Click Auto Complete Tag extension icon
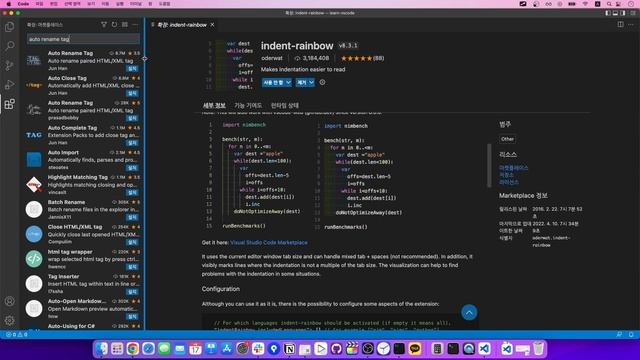Viewport: 640px width, 360px height. tap(34, 135)
